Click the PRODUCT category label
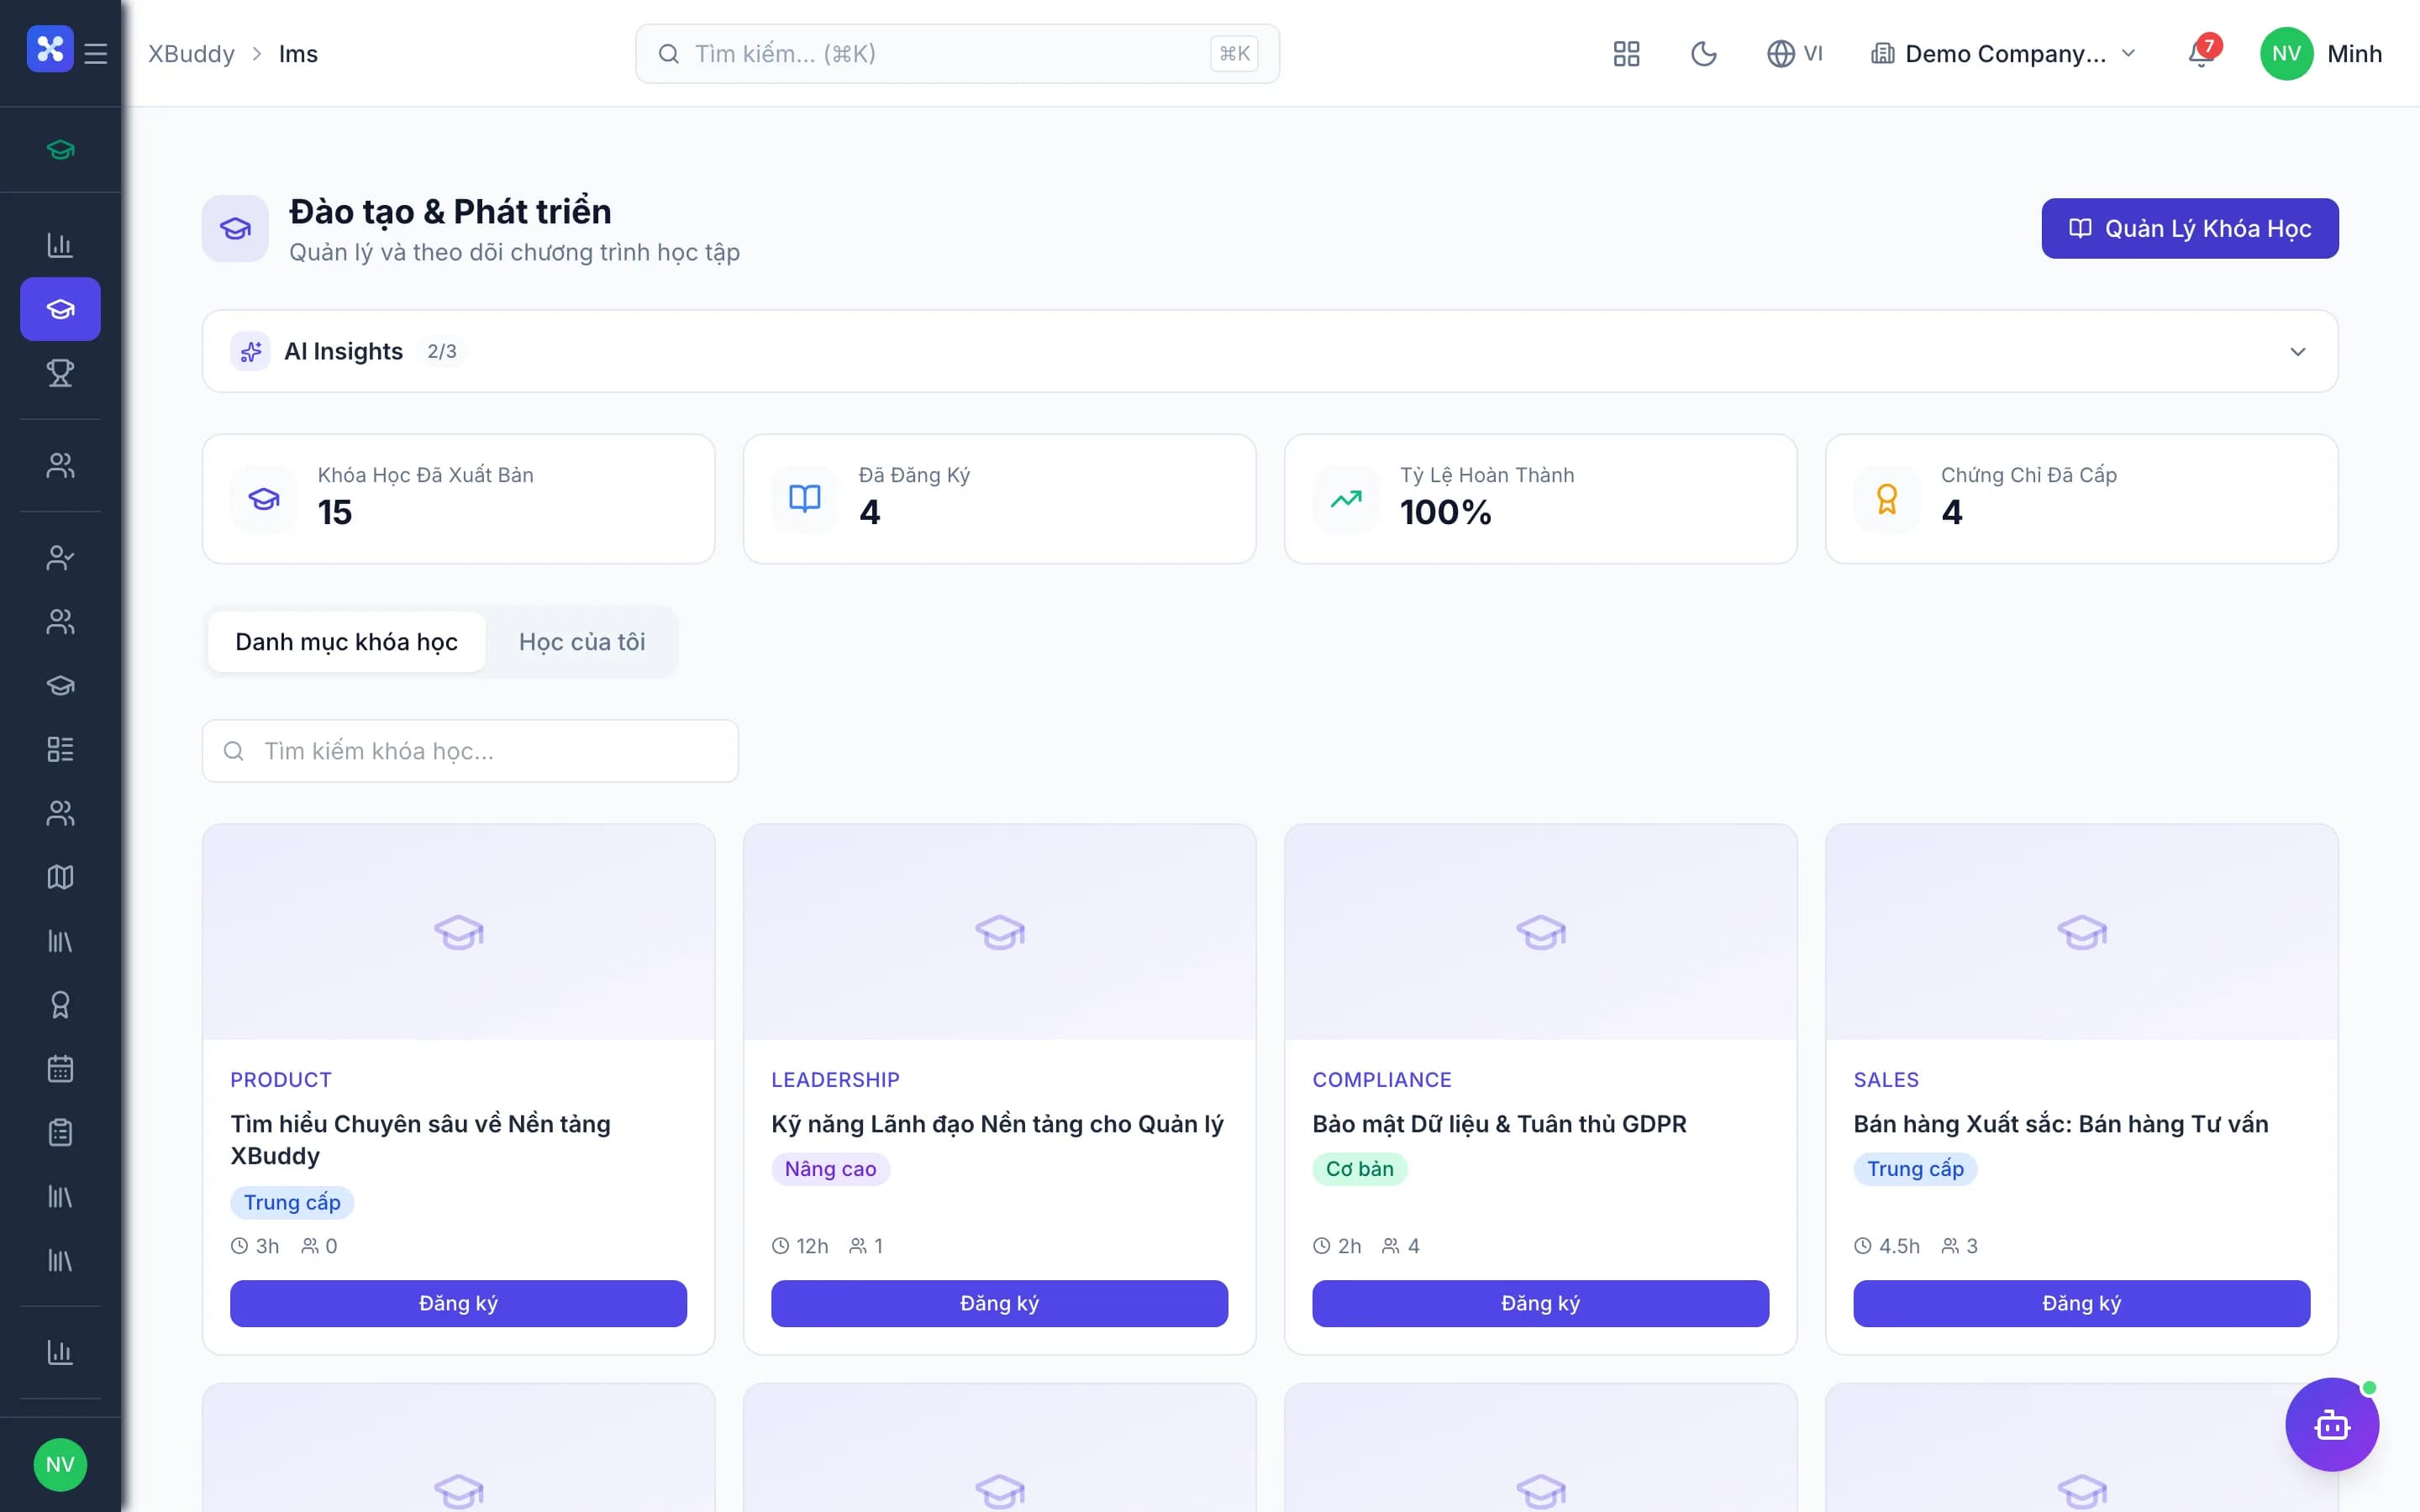Viewport: 2420px width, 1512px height. pyautogui.click(x=280, y=1080)
